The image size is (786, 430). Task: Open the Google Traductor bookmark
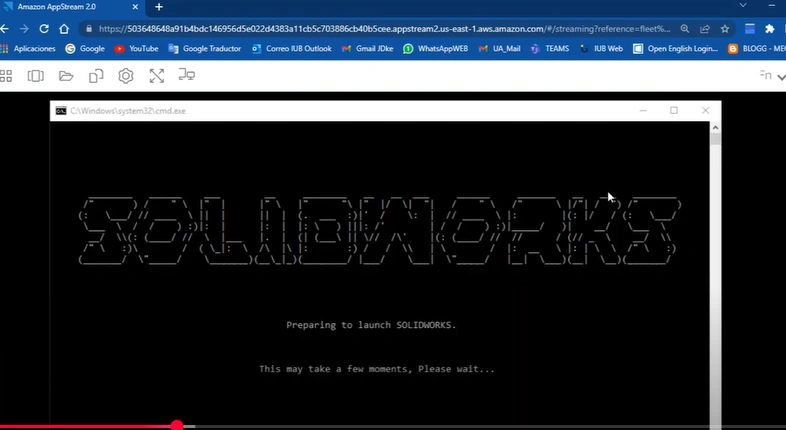(x=205, y=49)
